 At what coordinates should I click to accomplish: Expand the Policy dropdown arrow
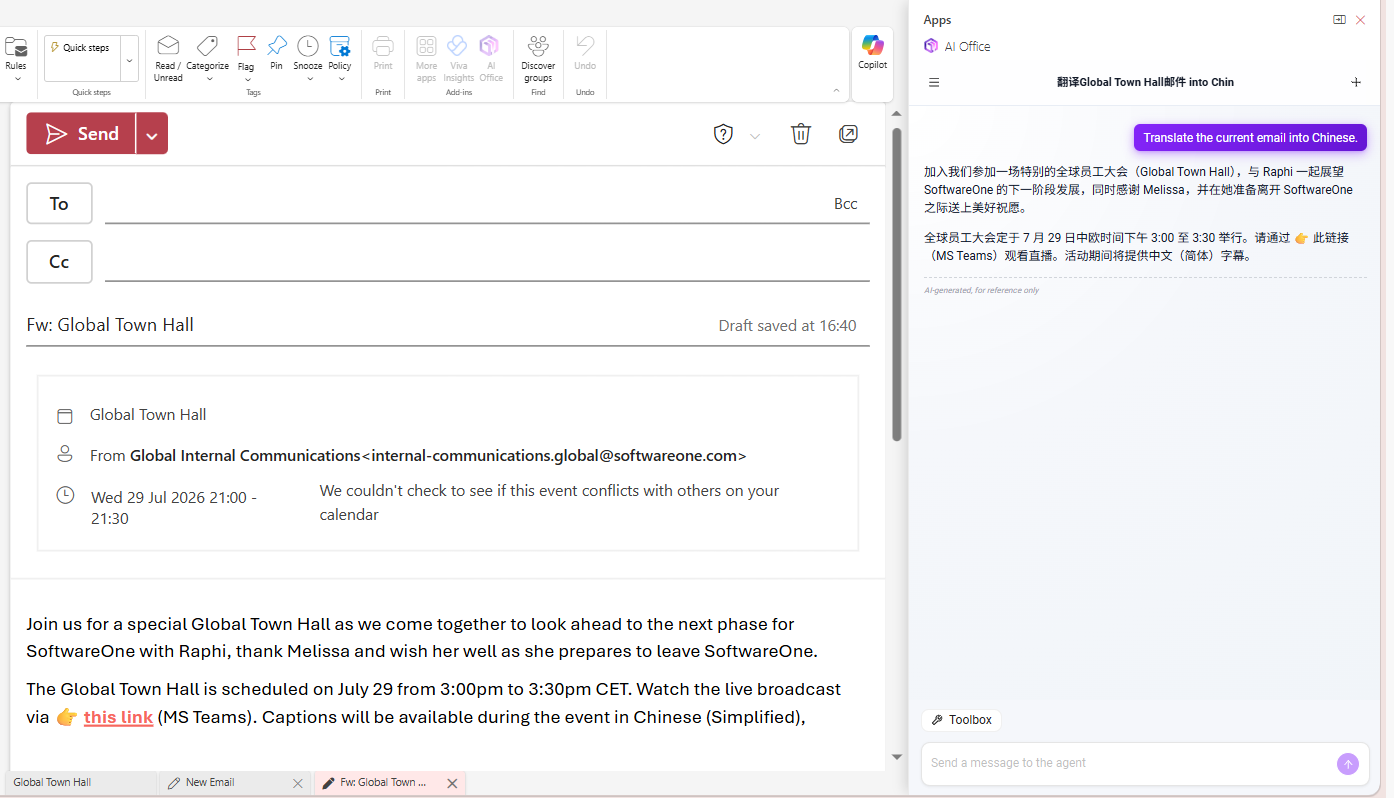pyautogui.click(x=340, y=78)
